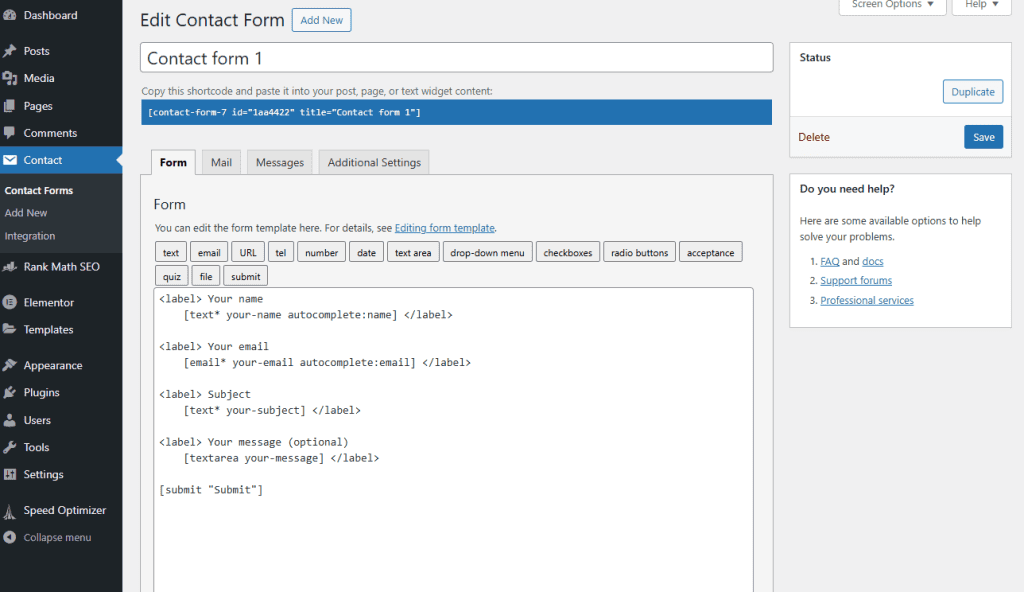Open the Additional Settings tab
This screenshot has width=1024, height=592.
(x=374, y=162)
